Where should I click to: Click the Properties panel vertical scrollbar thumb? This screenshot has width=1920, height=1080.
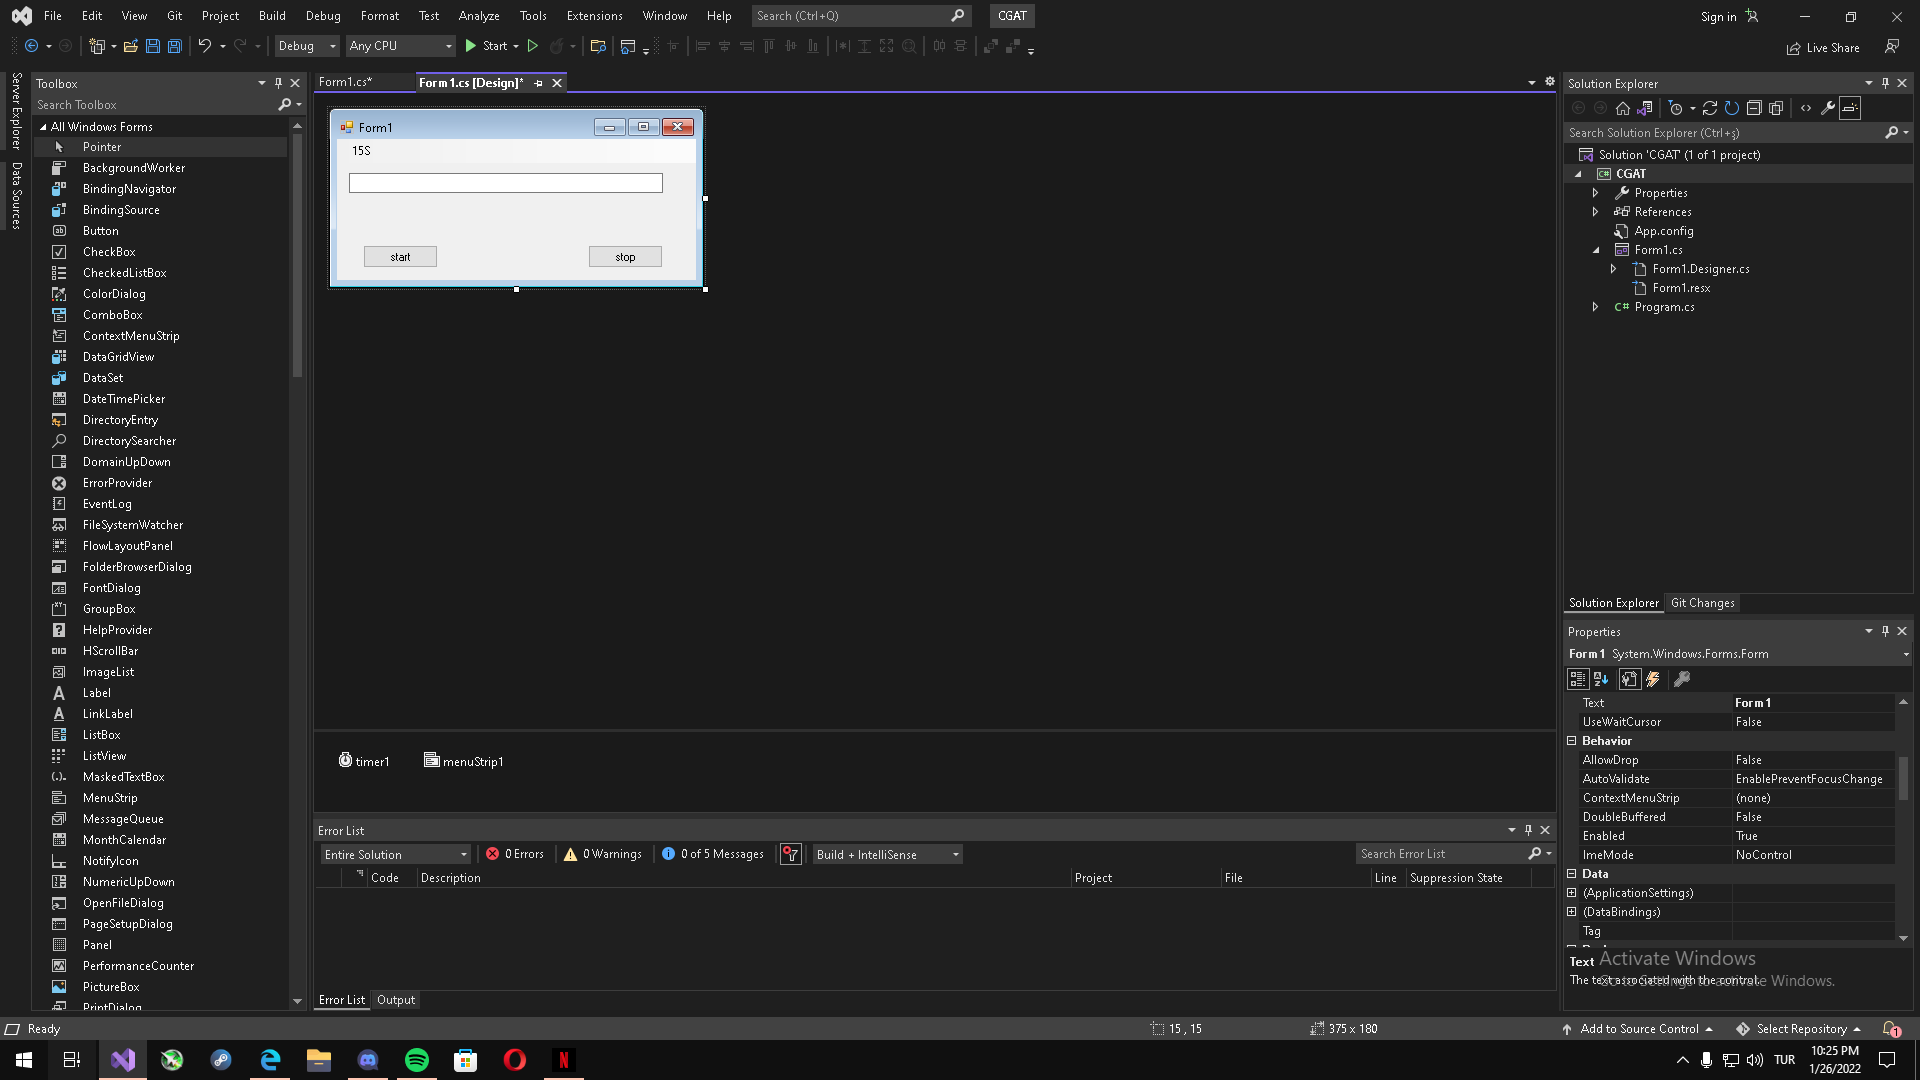(1903, 778)
